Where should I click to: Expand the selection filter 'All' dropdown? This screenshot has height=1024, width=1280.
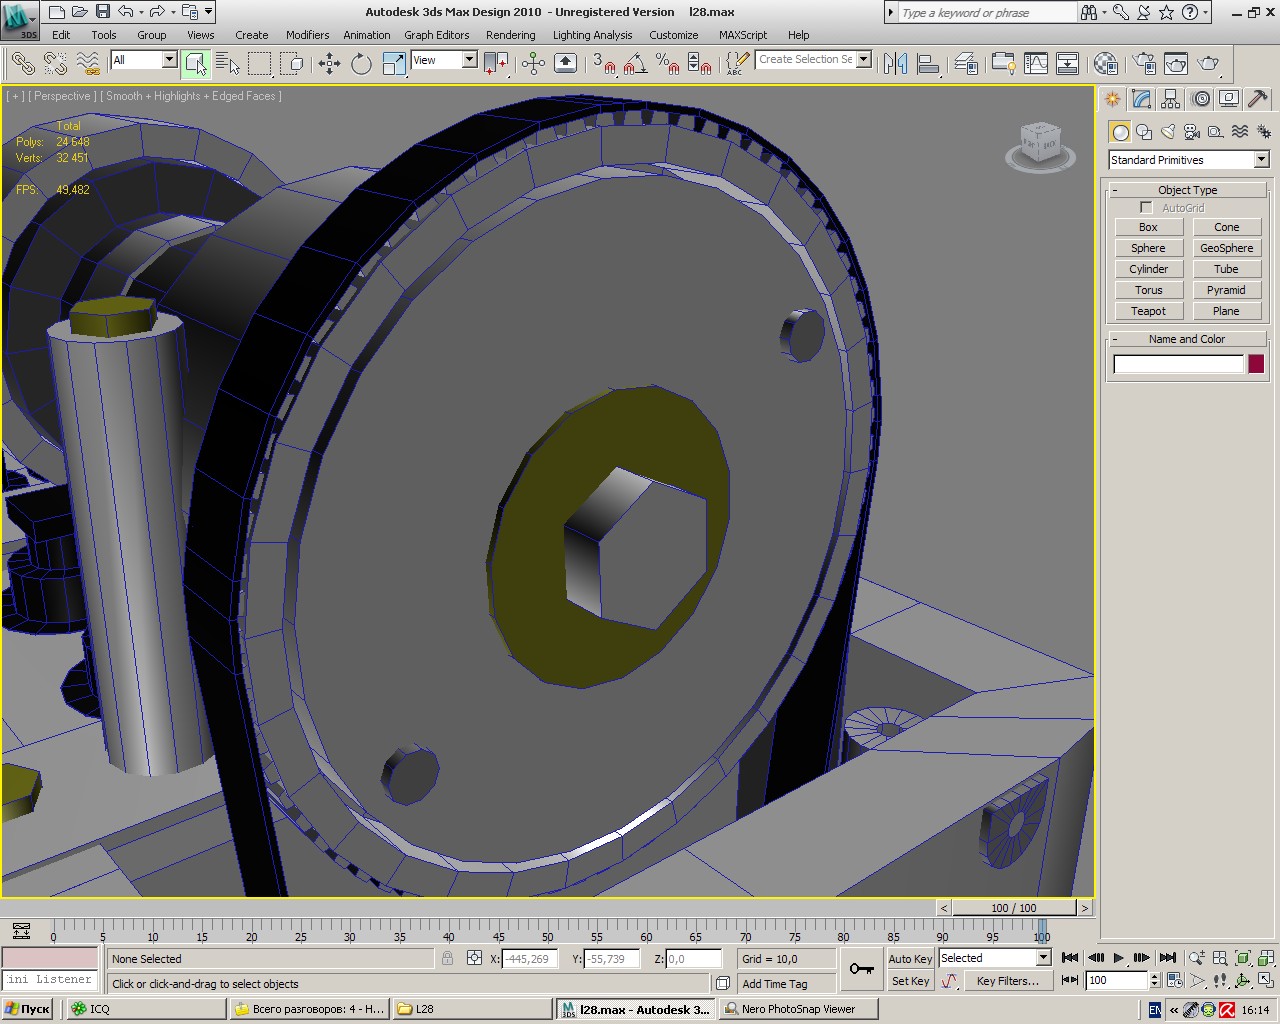(x=169, y=60)
